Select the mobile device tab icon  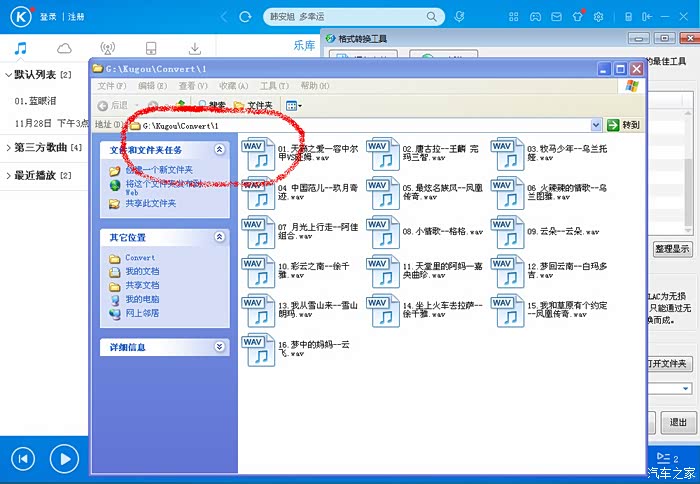click(151, 48)
